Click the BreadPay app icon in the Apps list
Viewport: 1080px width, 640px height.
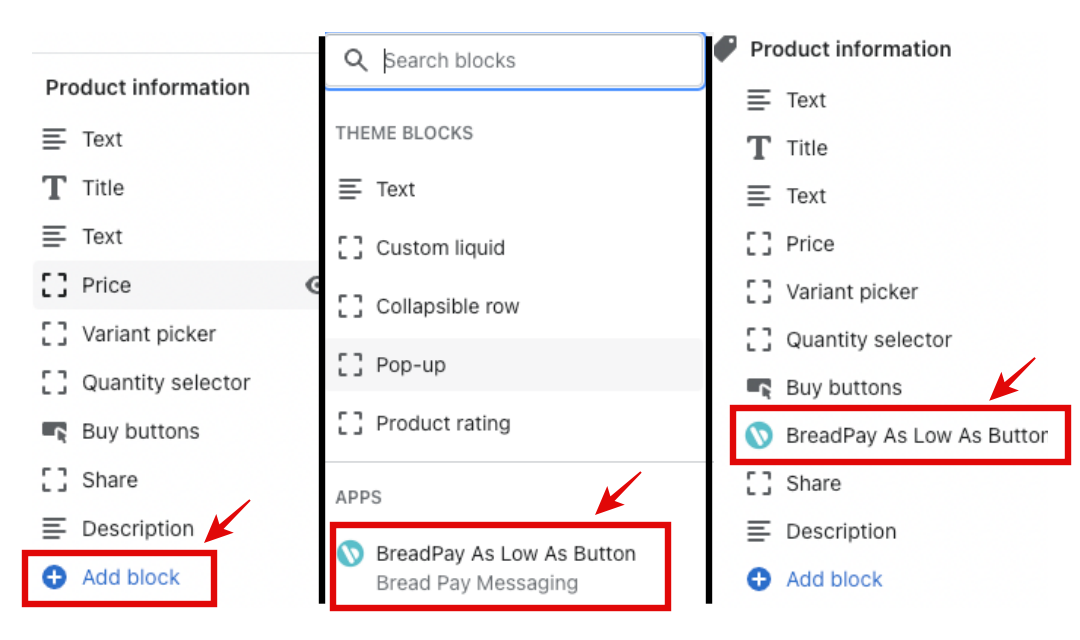[x=350, y=553]
